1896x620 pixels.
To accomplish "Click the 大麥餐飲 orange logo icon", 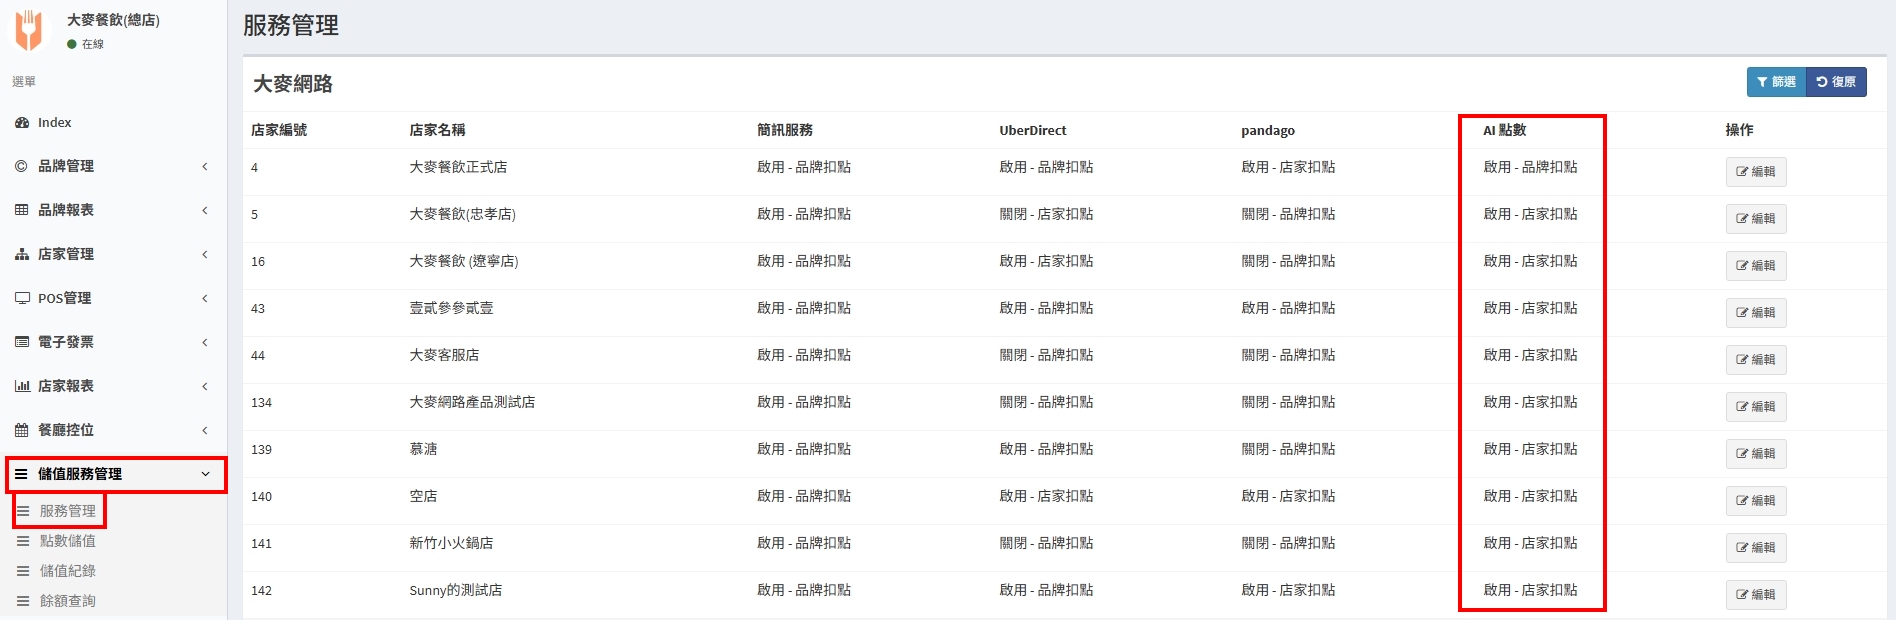I will [x=29, y=30].
